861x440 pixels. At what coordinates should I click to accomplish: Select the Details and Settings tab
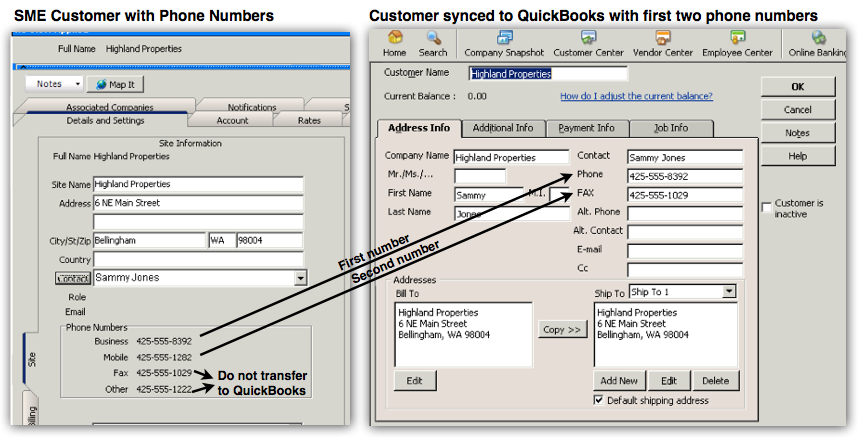tap(105, 120)
